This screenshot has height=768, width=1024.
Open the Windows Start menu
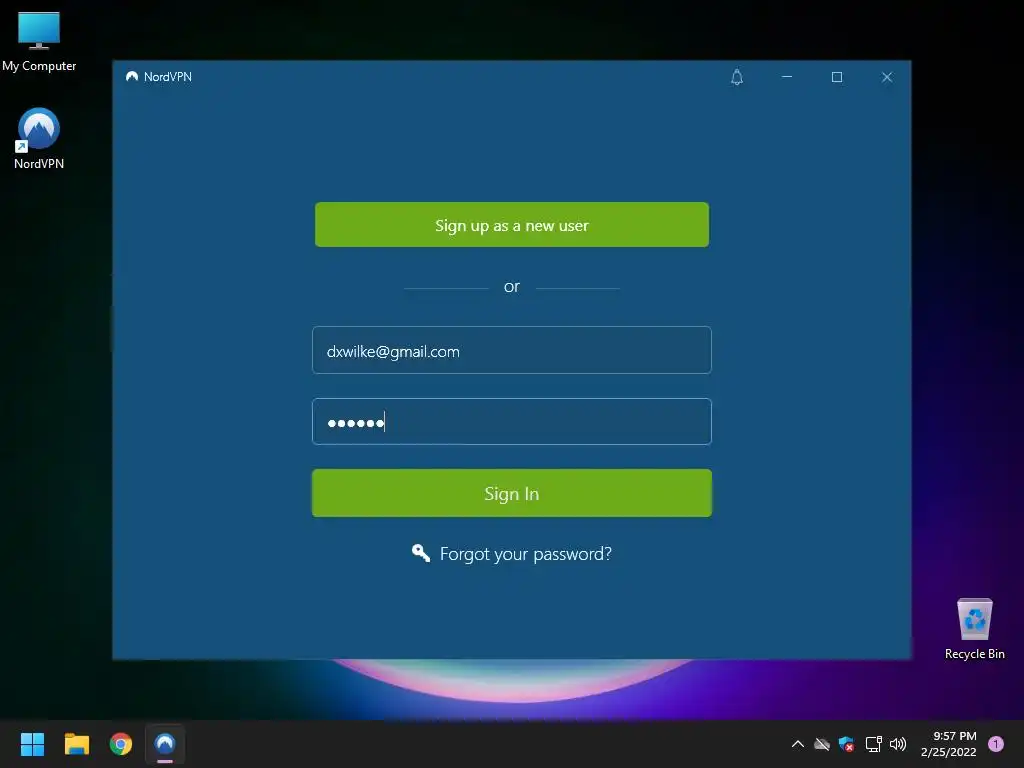coord(32,744)
